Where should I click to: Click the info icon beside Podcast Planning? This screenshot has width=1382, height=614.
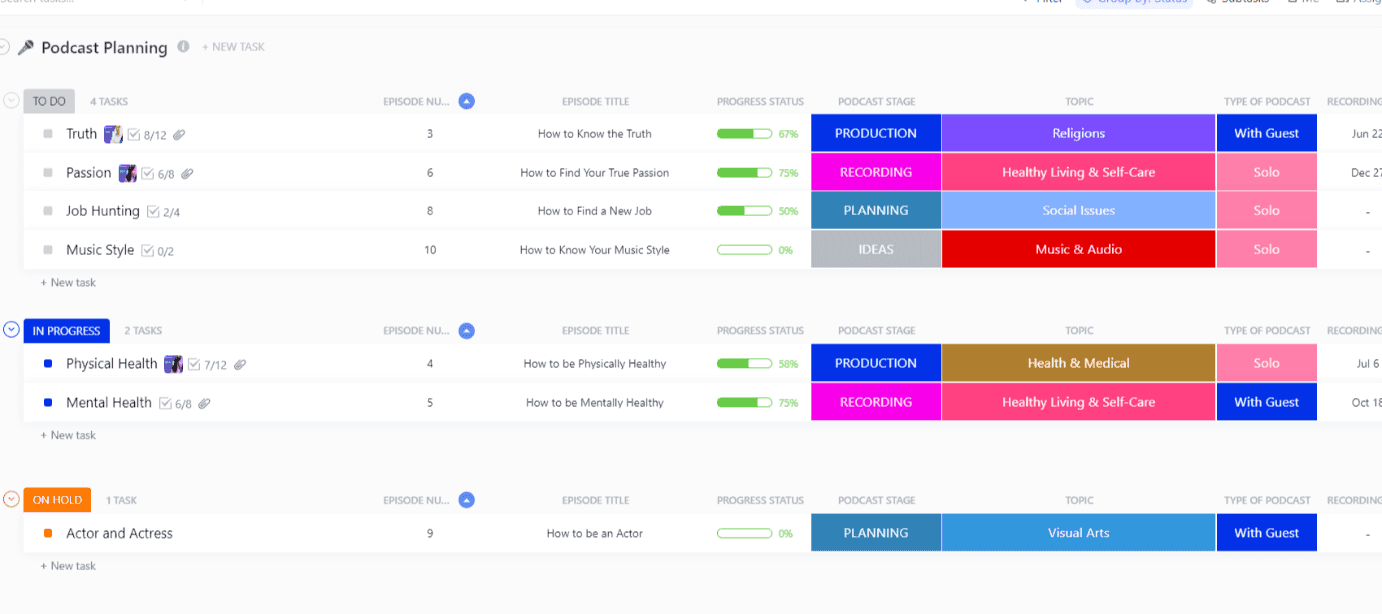pos(183,46)
